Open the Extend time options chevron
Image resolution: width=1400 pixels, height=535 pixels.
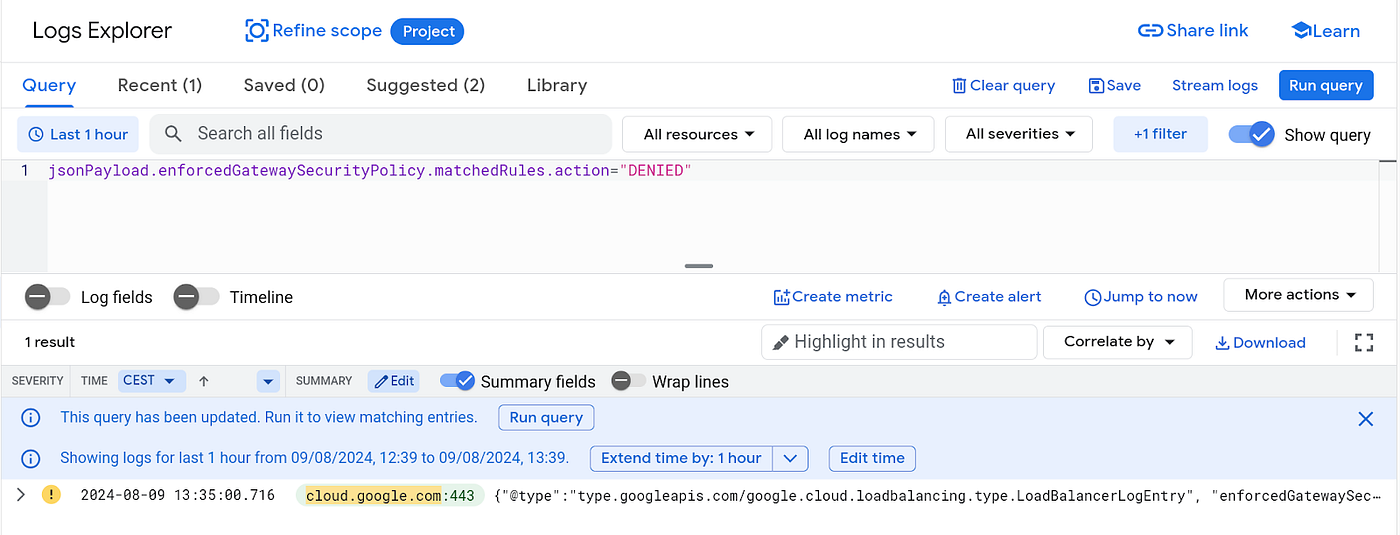790,458
